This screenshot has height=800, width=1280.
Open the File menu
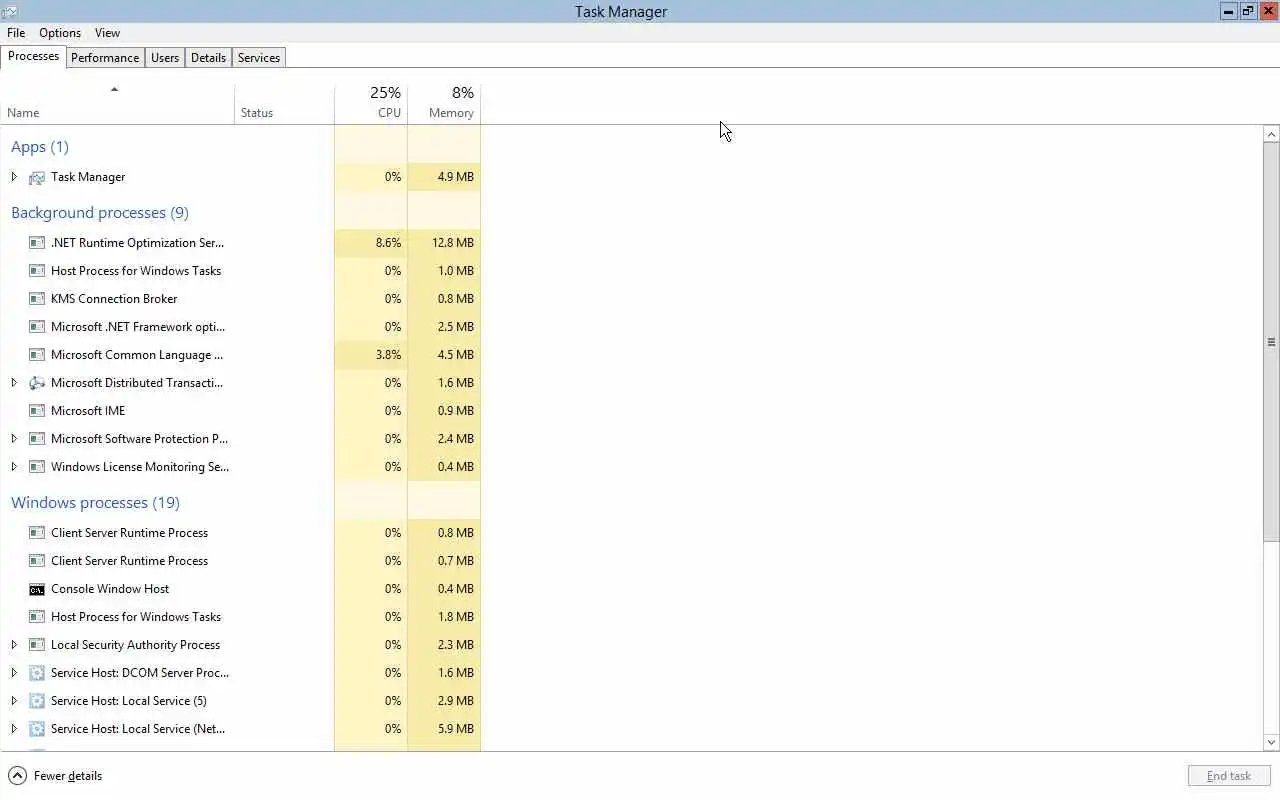tap(16, 33)
